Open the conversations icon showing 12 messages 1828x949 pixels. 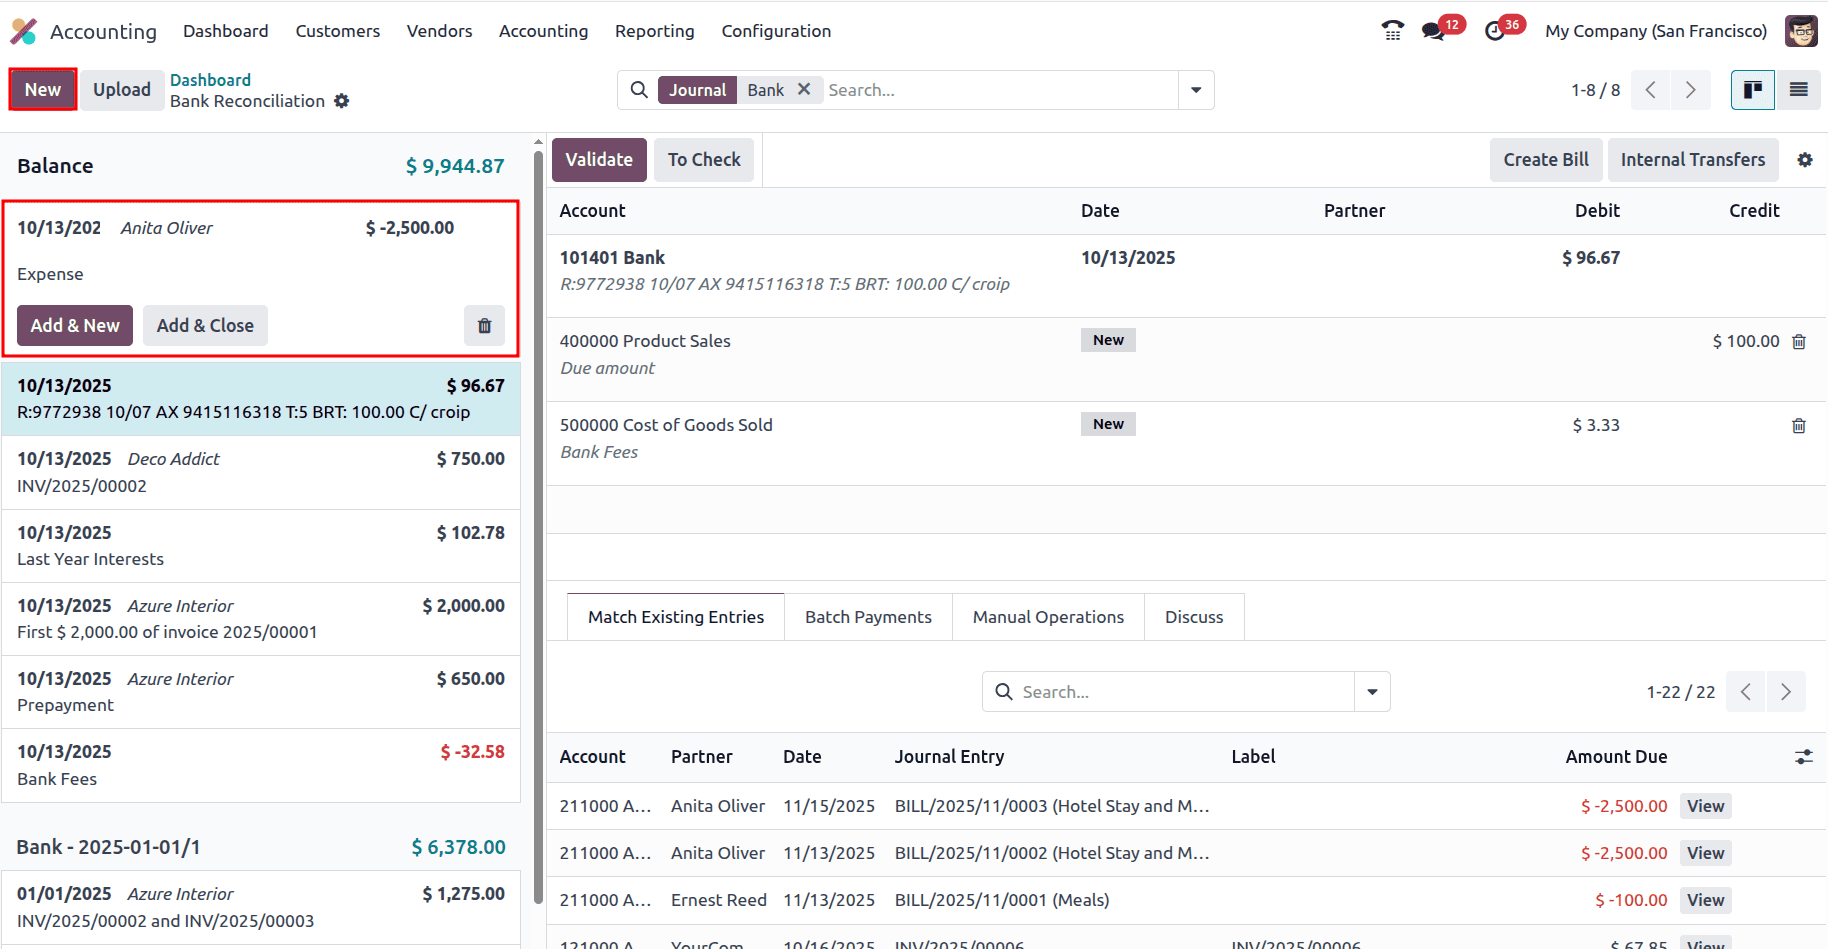pos(1434,31)
